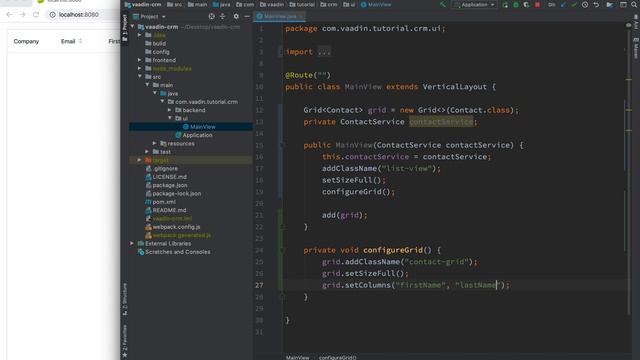Click the browser Reload icon
This screenshot has width=640, height=360.
pyautogui.click(x=36, y=14)
